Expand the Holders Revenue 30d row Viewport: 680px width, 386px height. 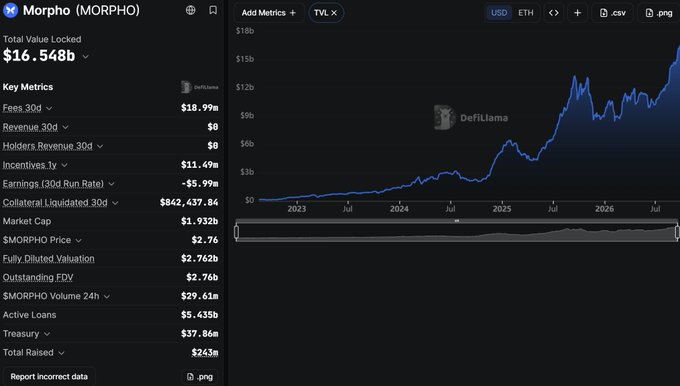[100, 146]
